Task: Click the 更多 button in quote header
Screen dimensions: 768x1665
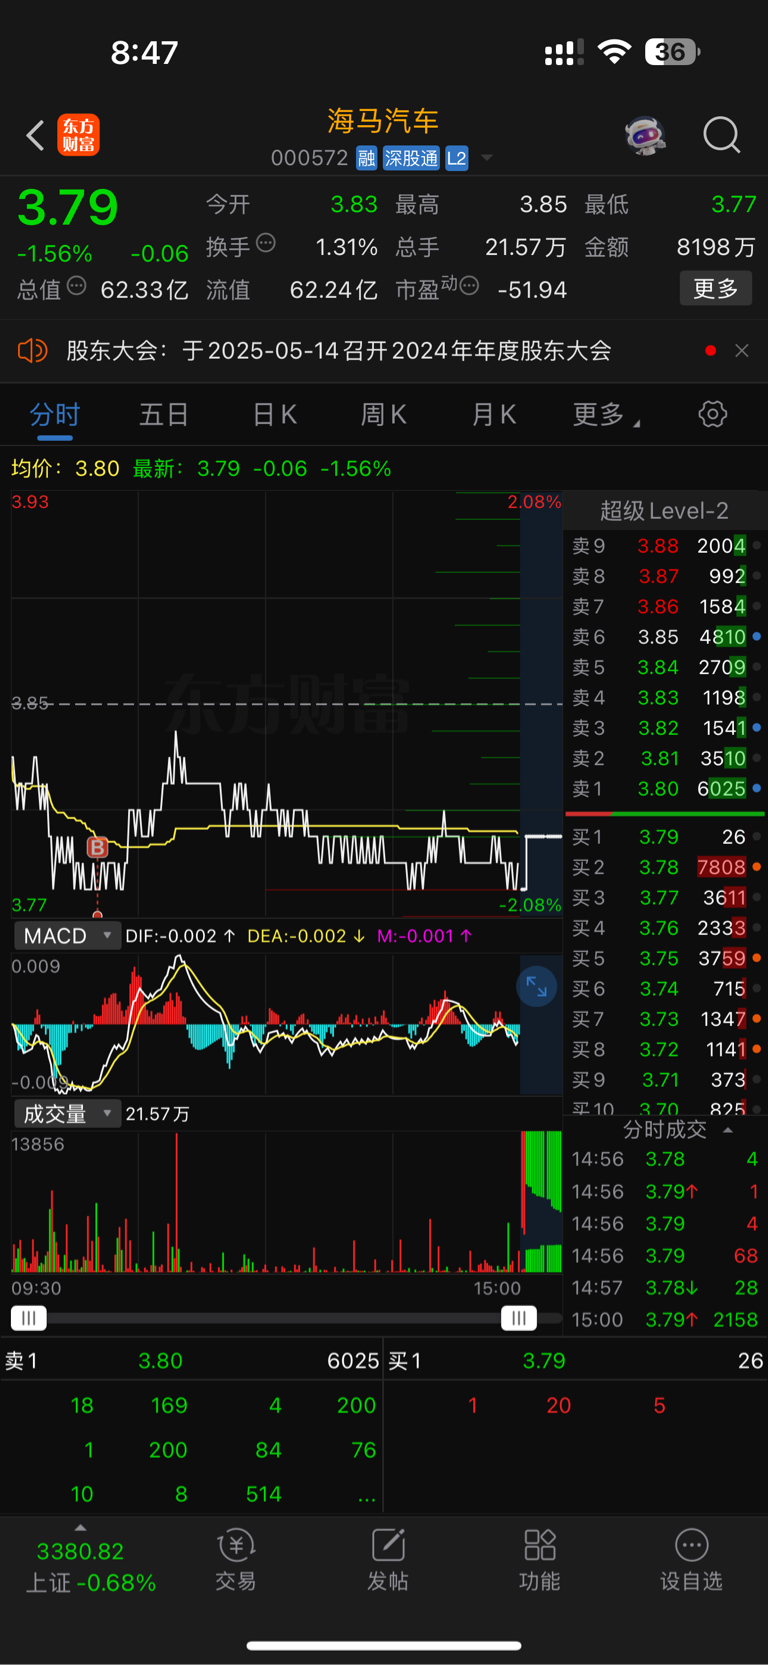Action: point(716,289)
